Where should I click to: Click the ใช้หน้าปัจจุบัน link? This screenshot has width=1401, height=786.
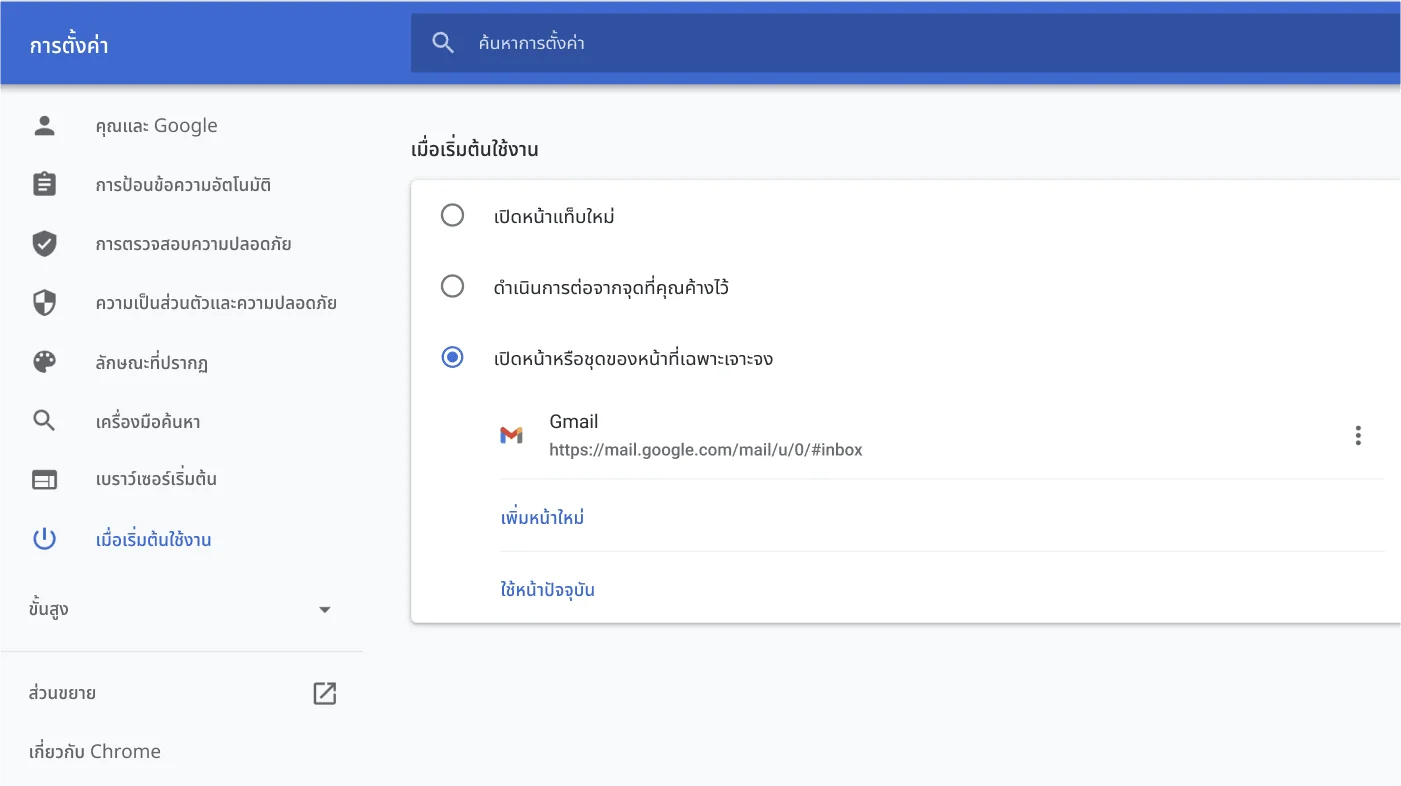tap(545, 589)
